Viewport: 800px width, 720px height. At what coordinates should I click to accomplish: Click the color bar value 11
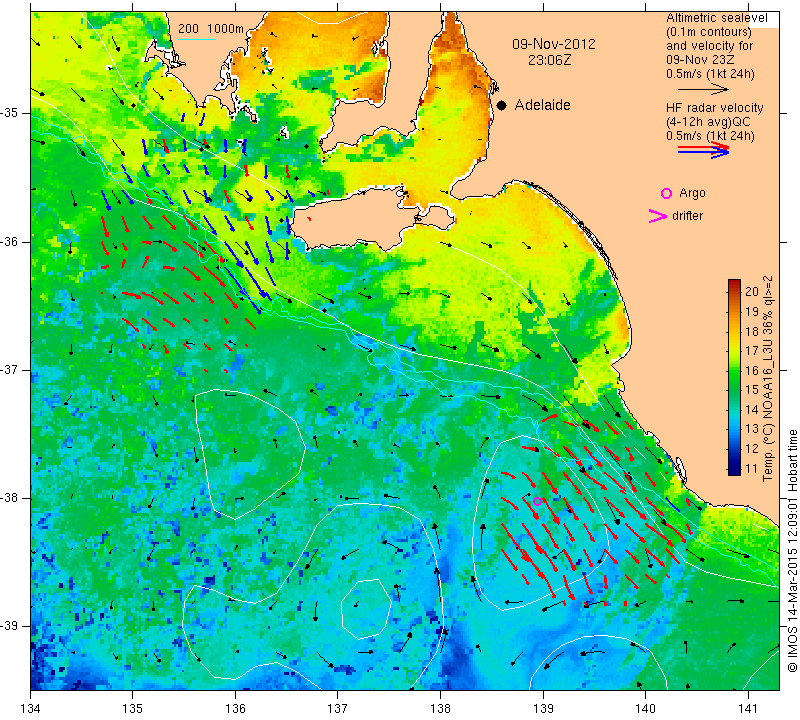click(752, 468)
